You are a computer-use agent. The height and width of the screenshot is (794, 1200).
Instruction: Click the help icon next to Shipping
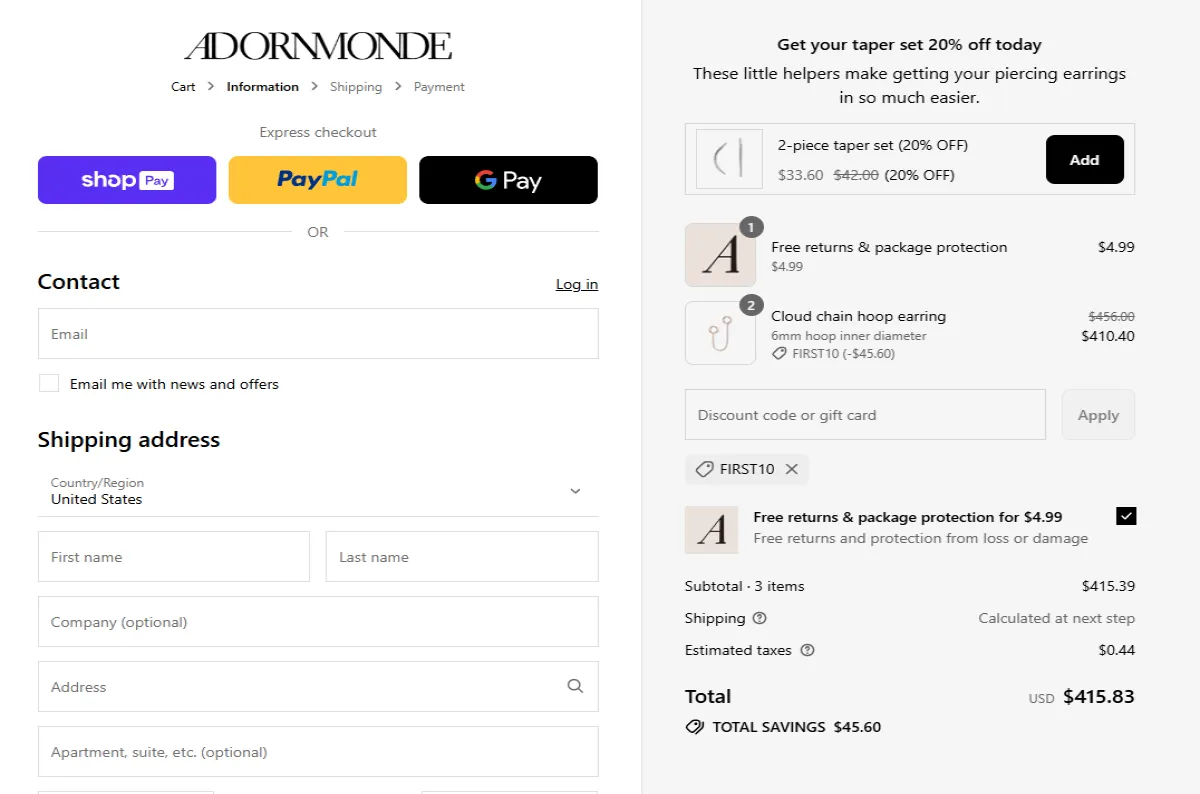[758, 618]
